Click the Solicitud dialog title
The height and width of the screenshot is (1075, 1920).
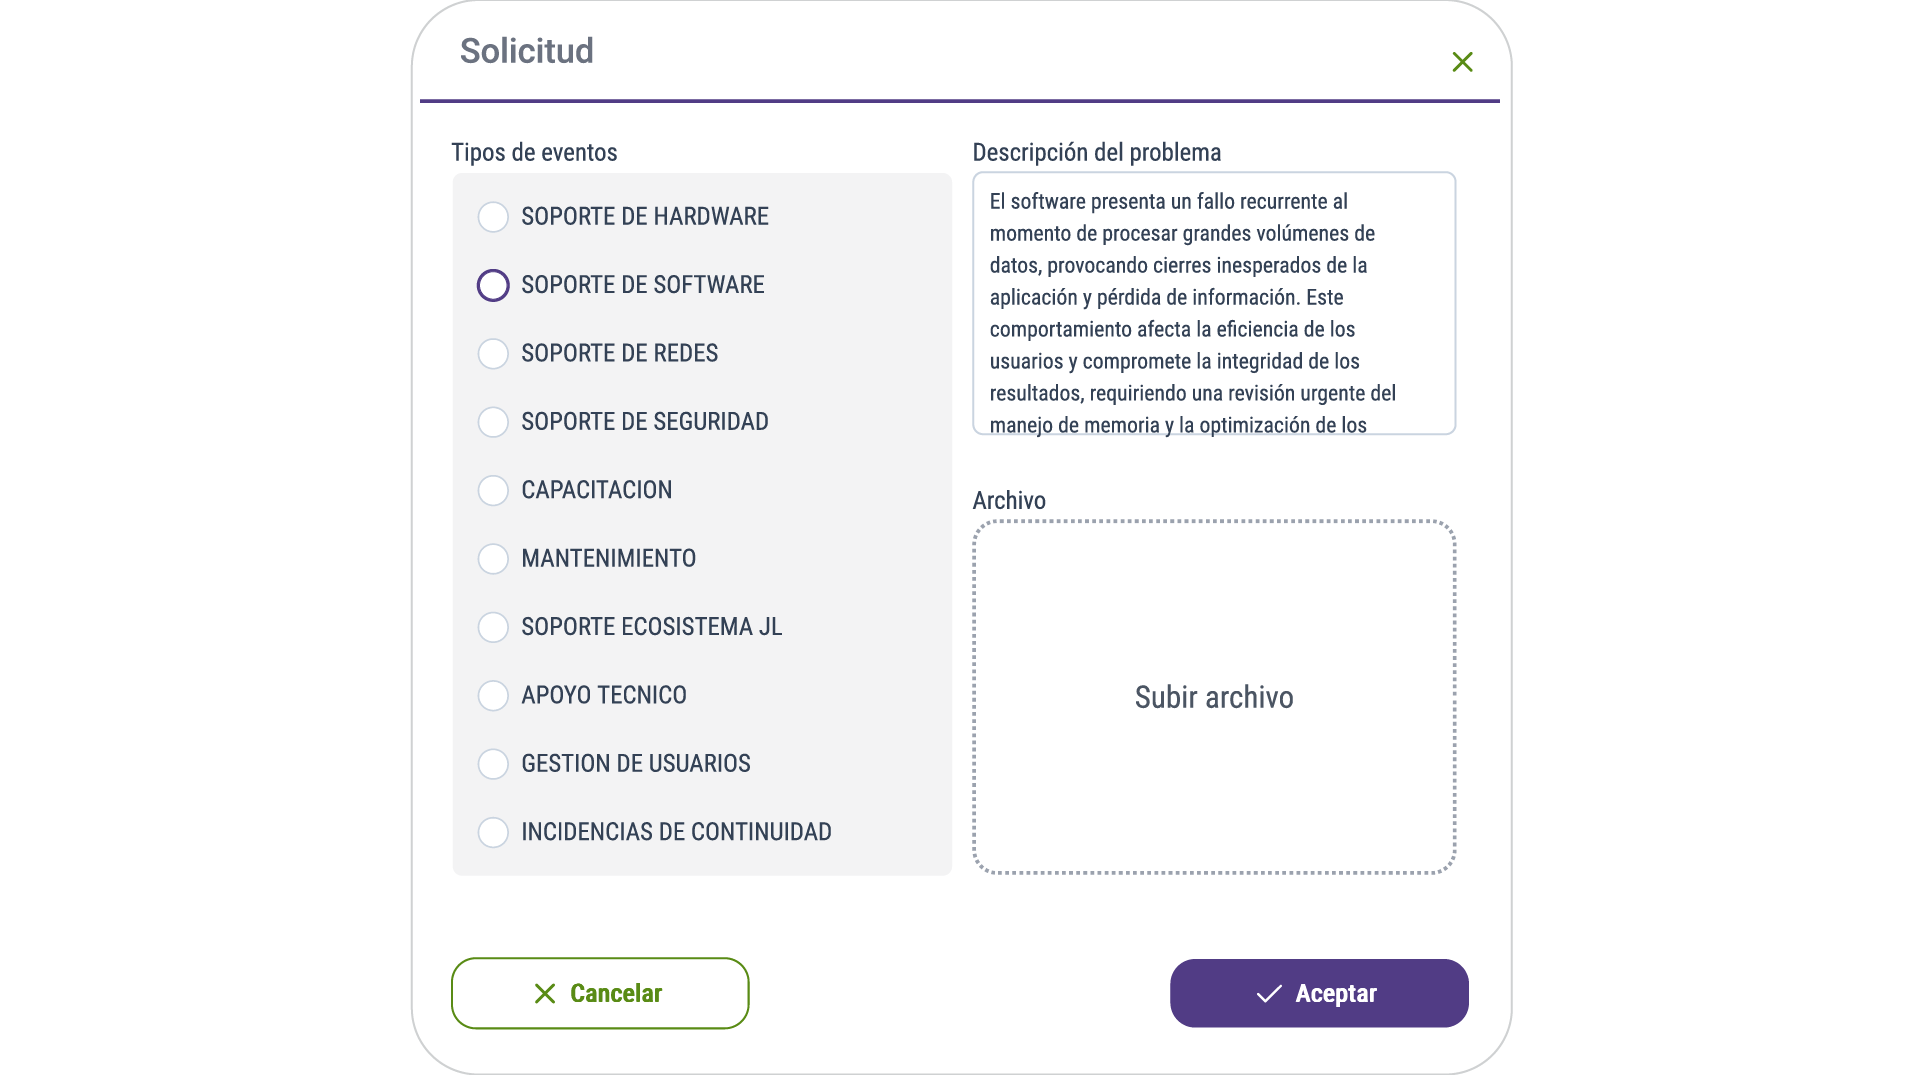click(527, 51)
